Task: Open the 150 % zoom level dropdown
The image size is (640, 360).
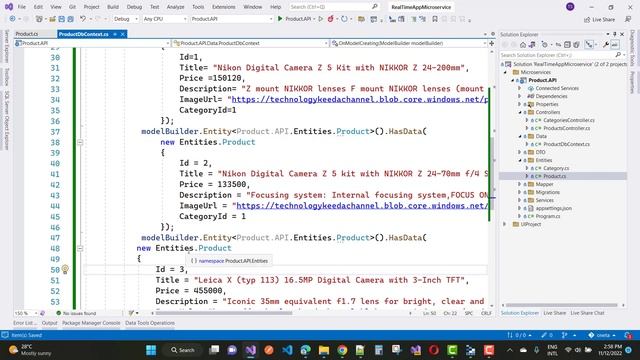Action: 26,313
